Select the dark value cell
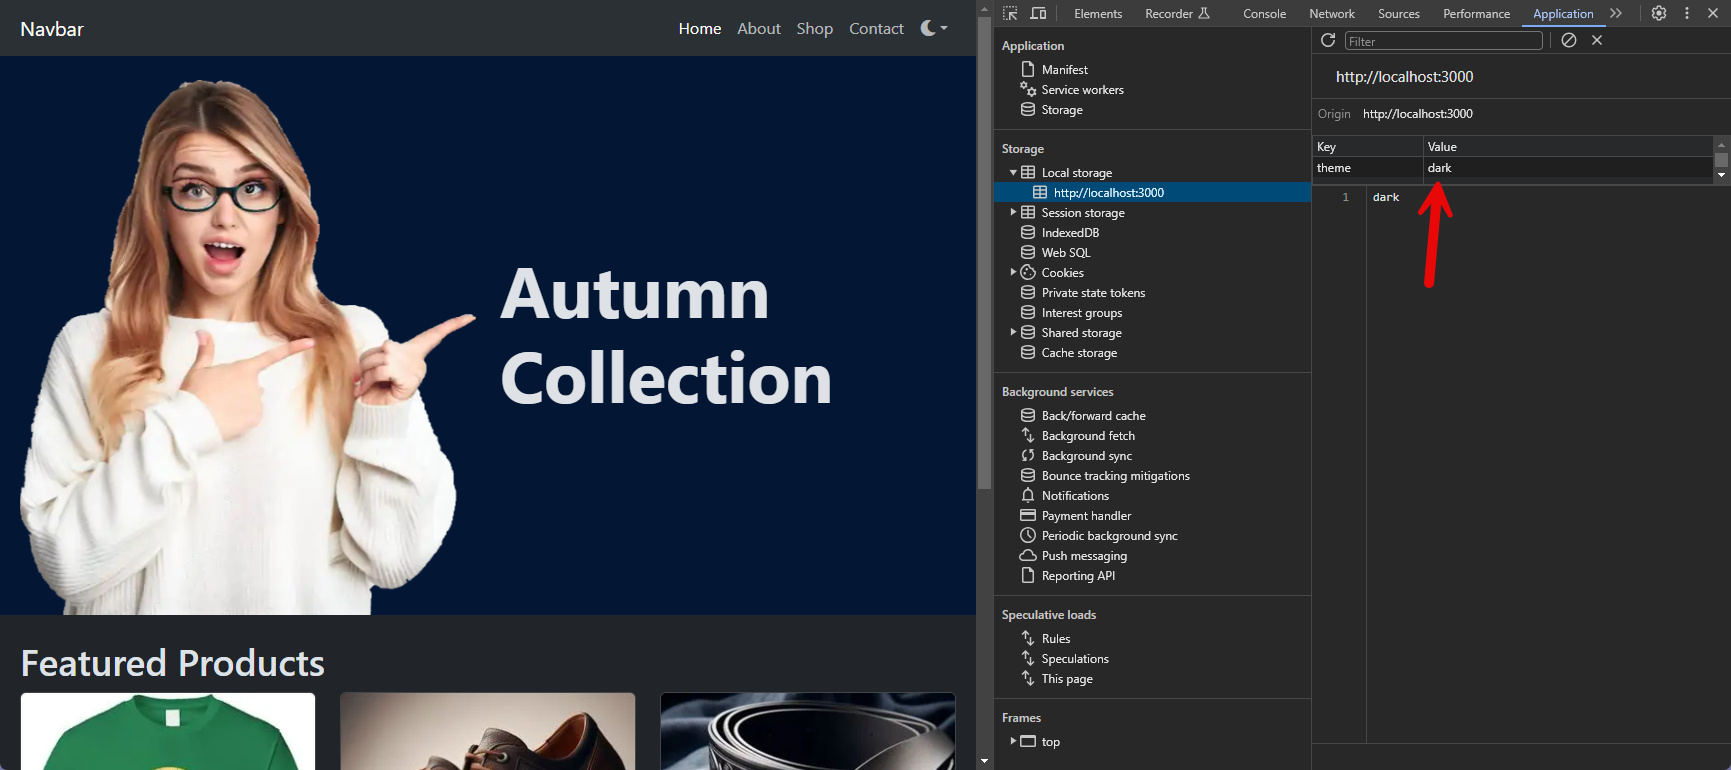 [x=1568, y=168]
